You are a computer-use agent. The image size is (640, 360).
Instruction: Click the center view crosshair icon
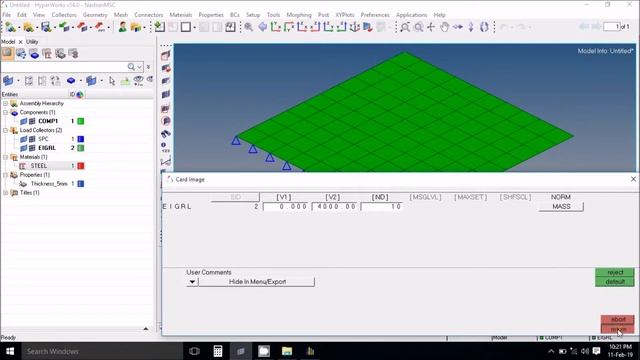[x=431, y=27]
